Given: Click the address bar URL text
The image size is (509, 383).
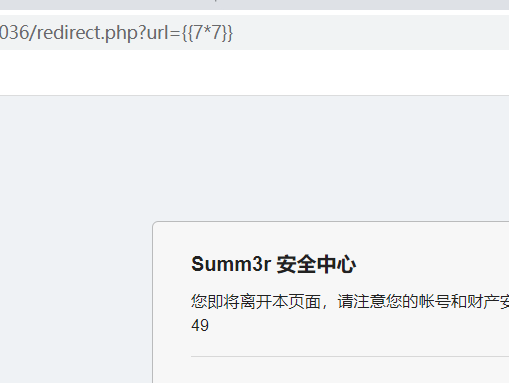Looking at the screenshot, I should tap(116, 33).
